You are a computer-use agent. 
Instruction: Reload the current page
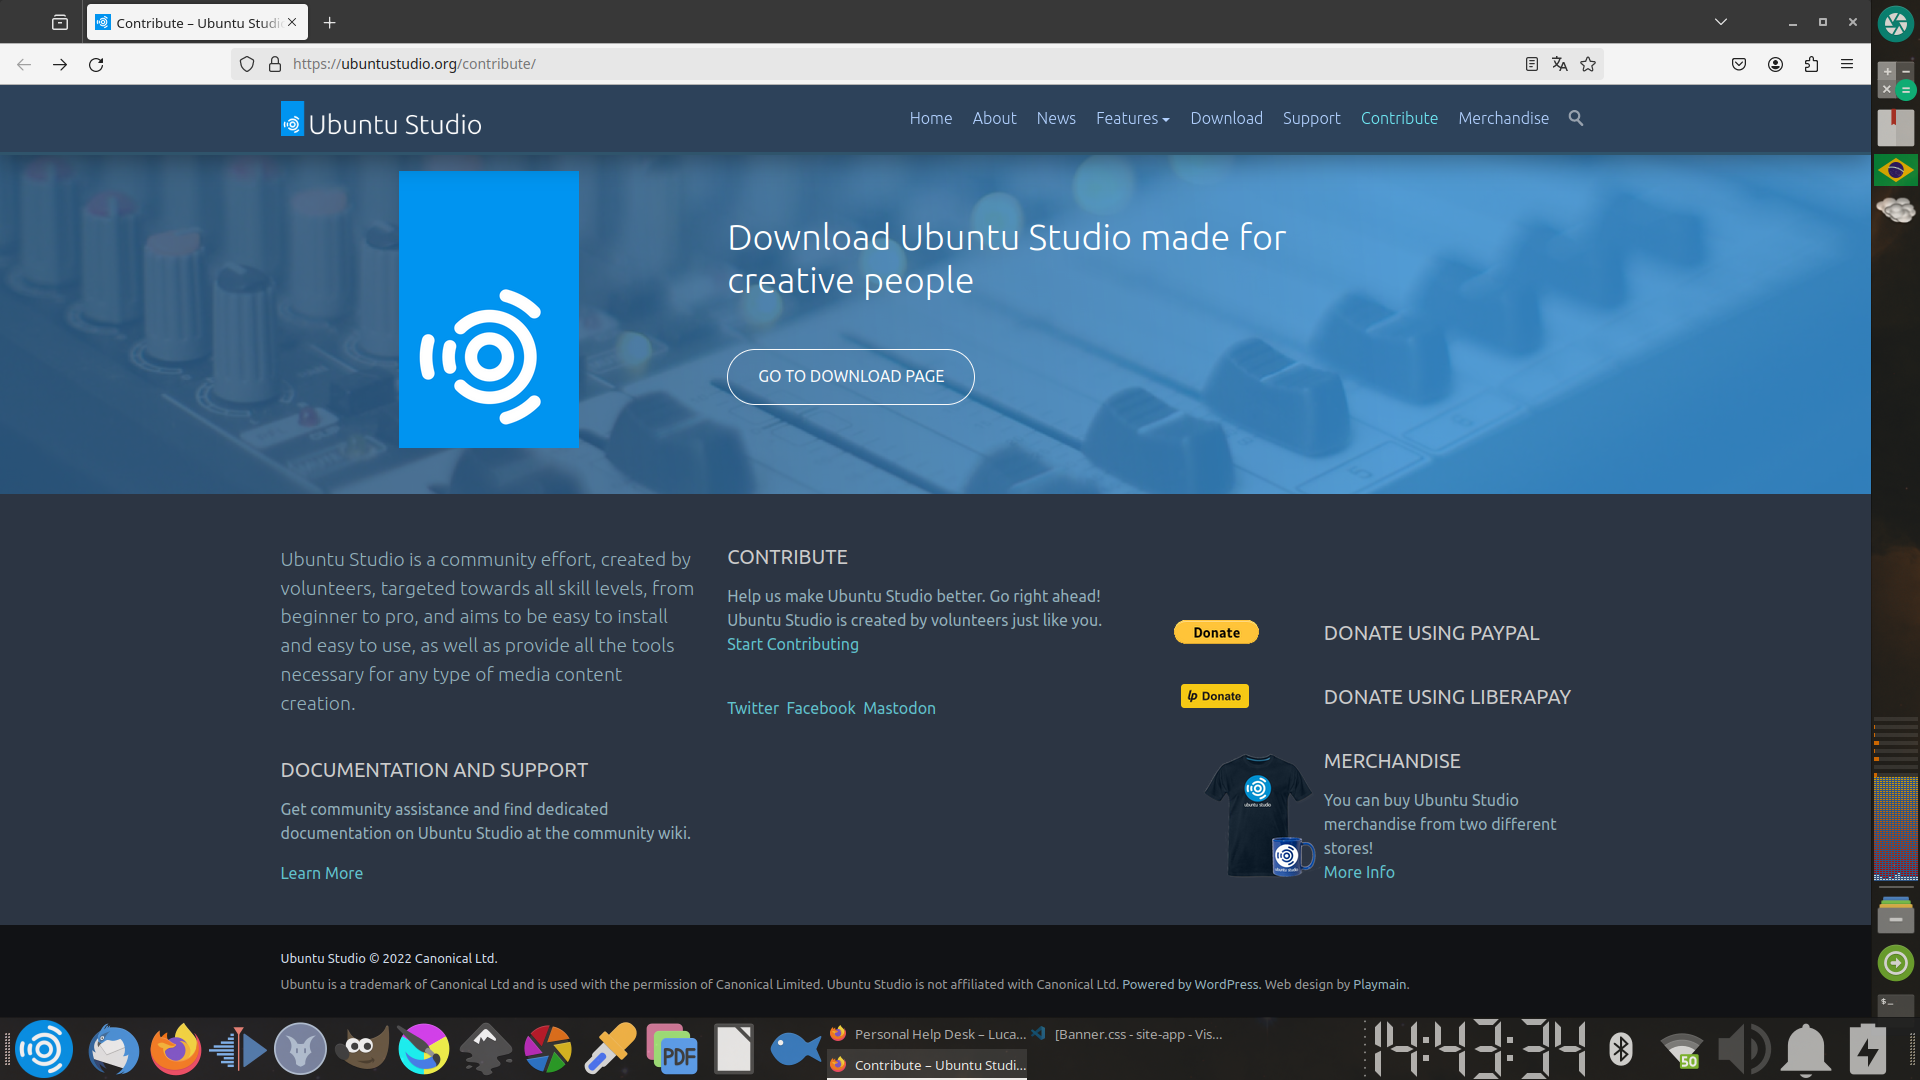(96, 64)
